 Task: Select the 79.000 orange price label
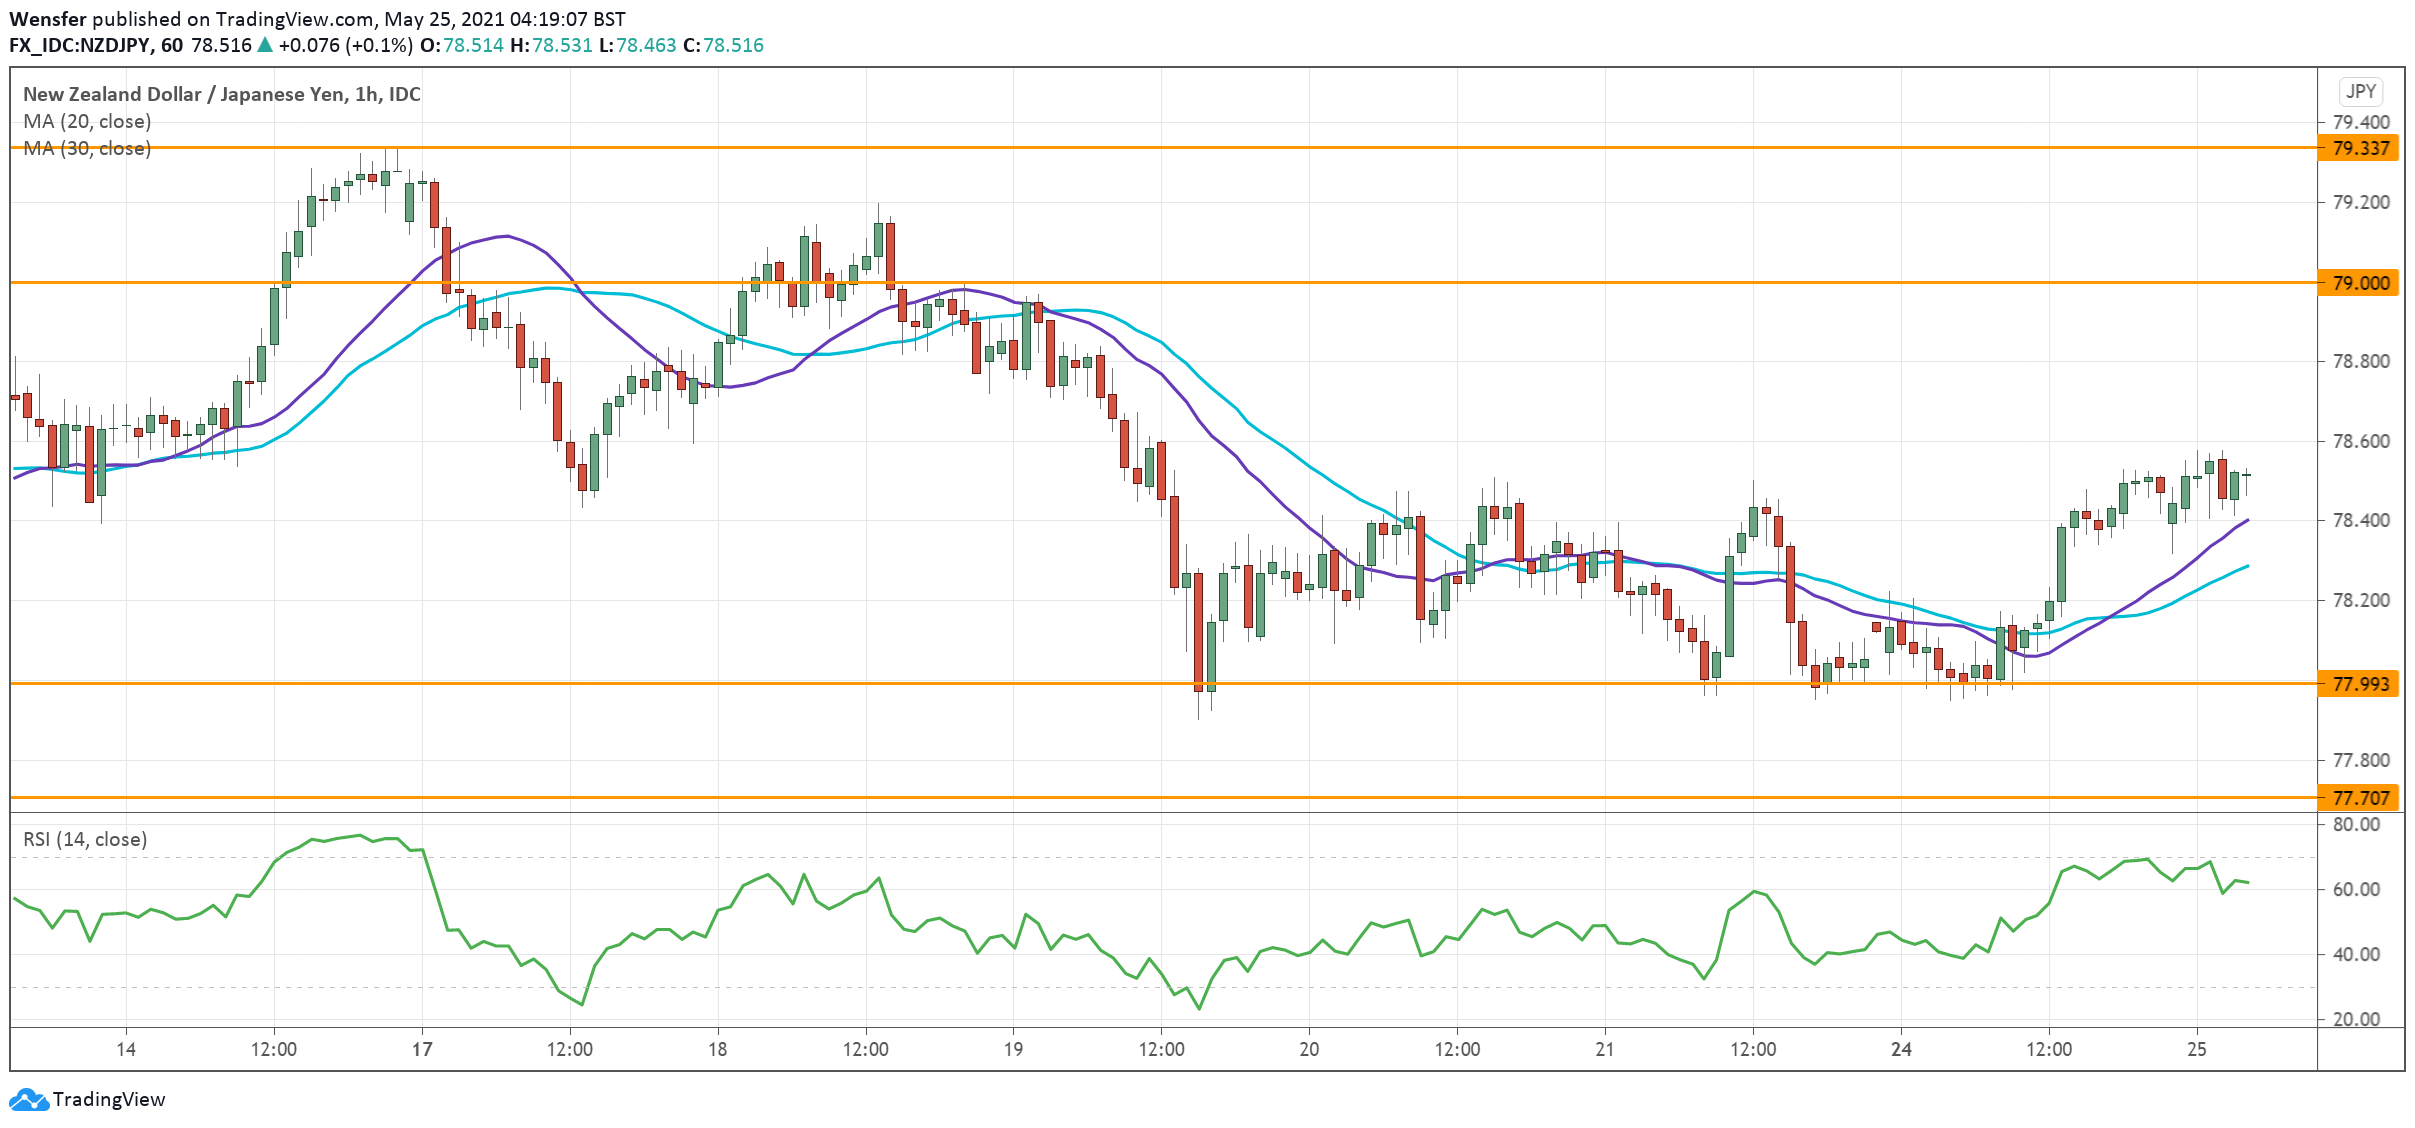(2359, 284)
